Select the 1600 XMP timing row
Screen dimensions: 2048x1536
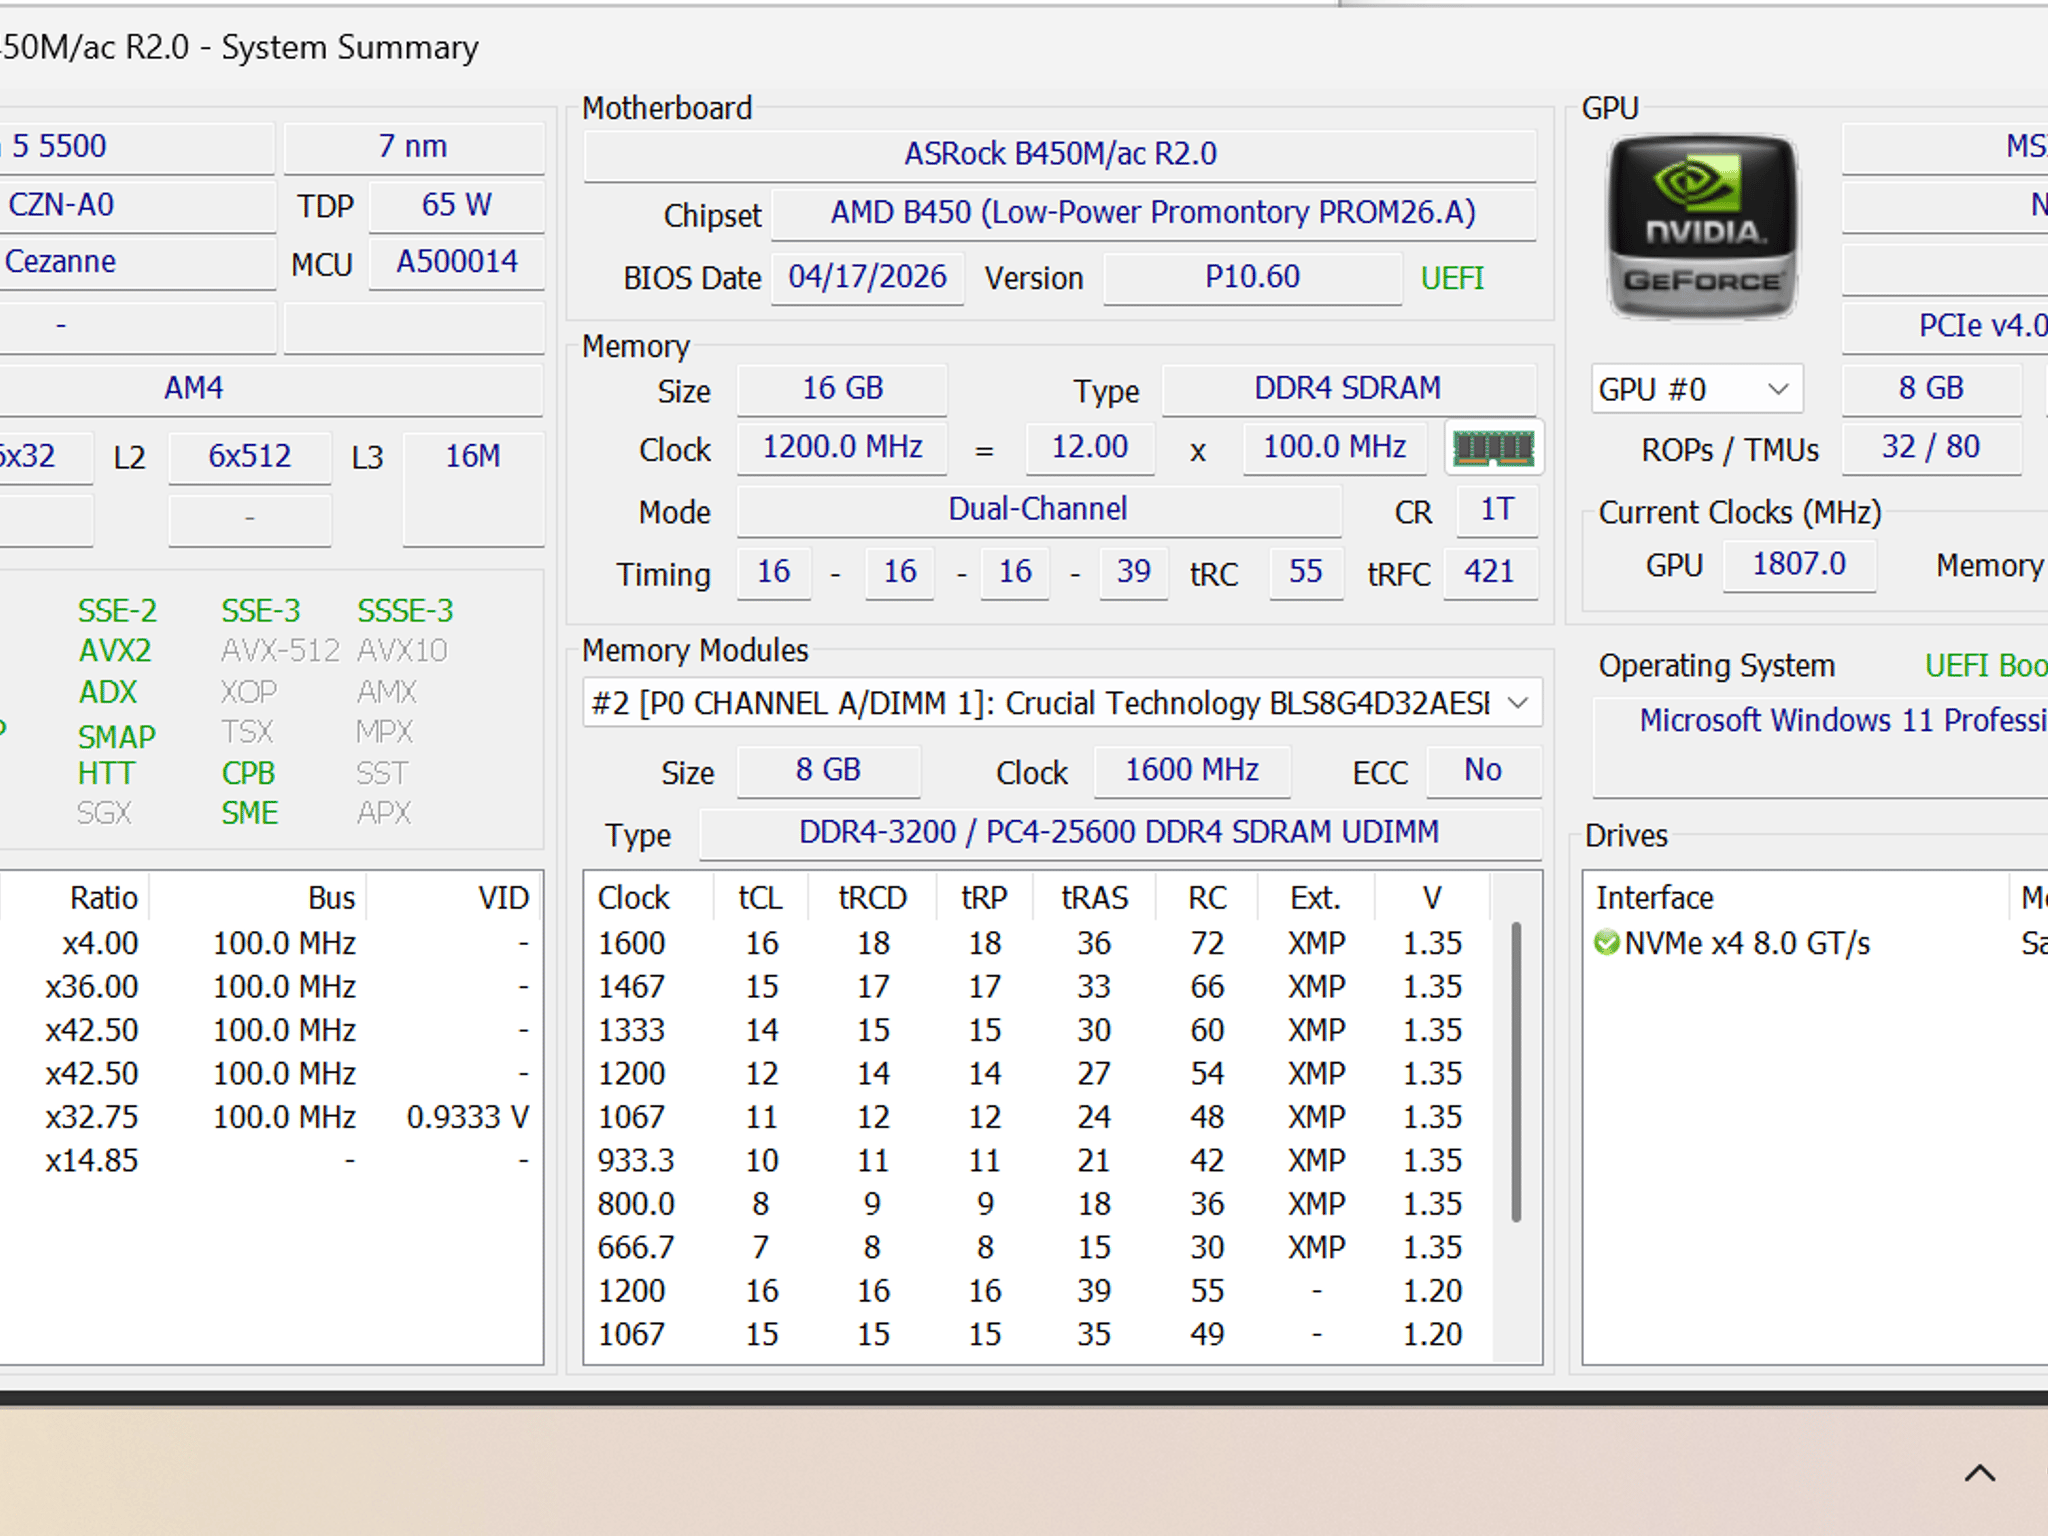pos(1040,943)
